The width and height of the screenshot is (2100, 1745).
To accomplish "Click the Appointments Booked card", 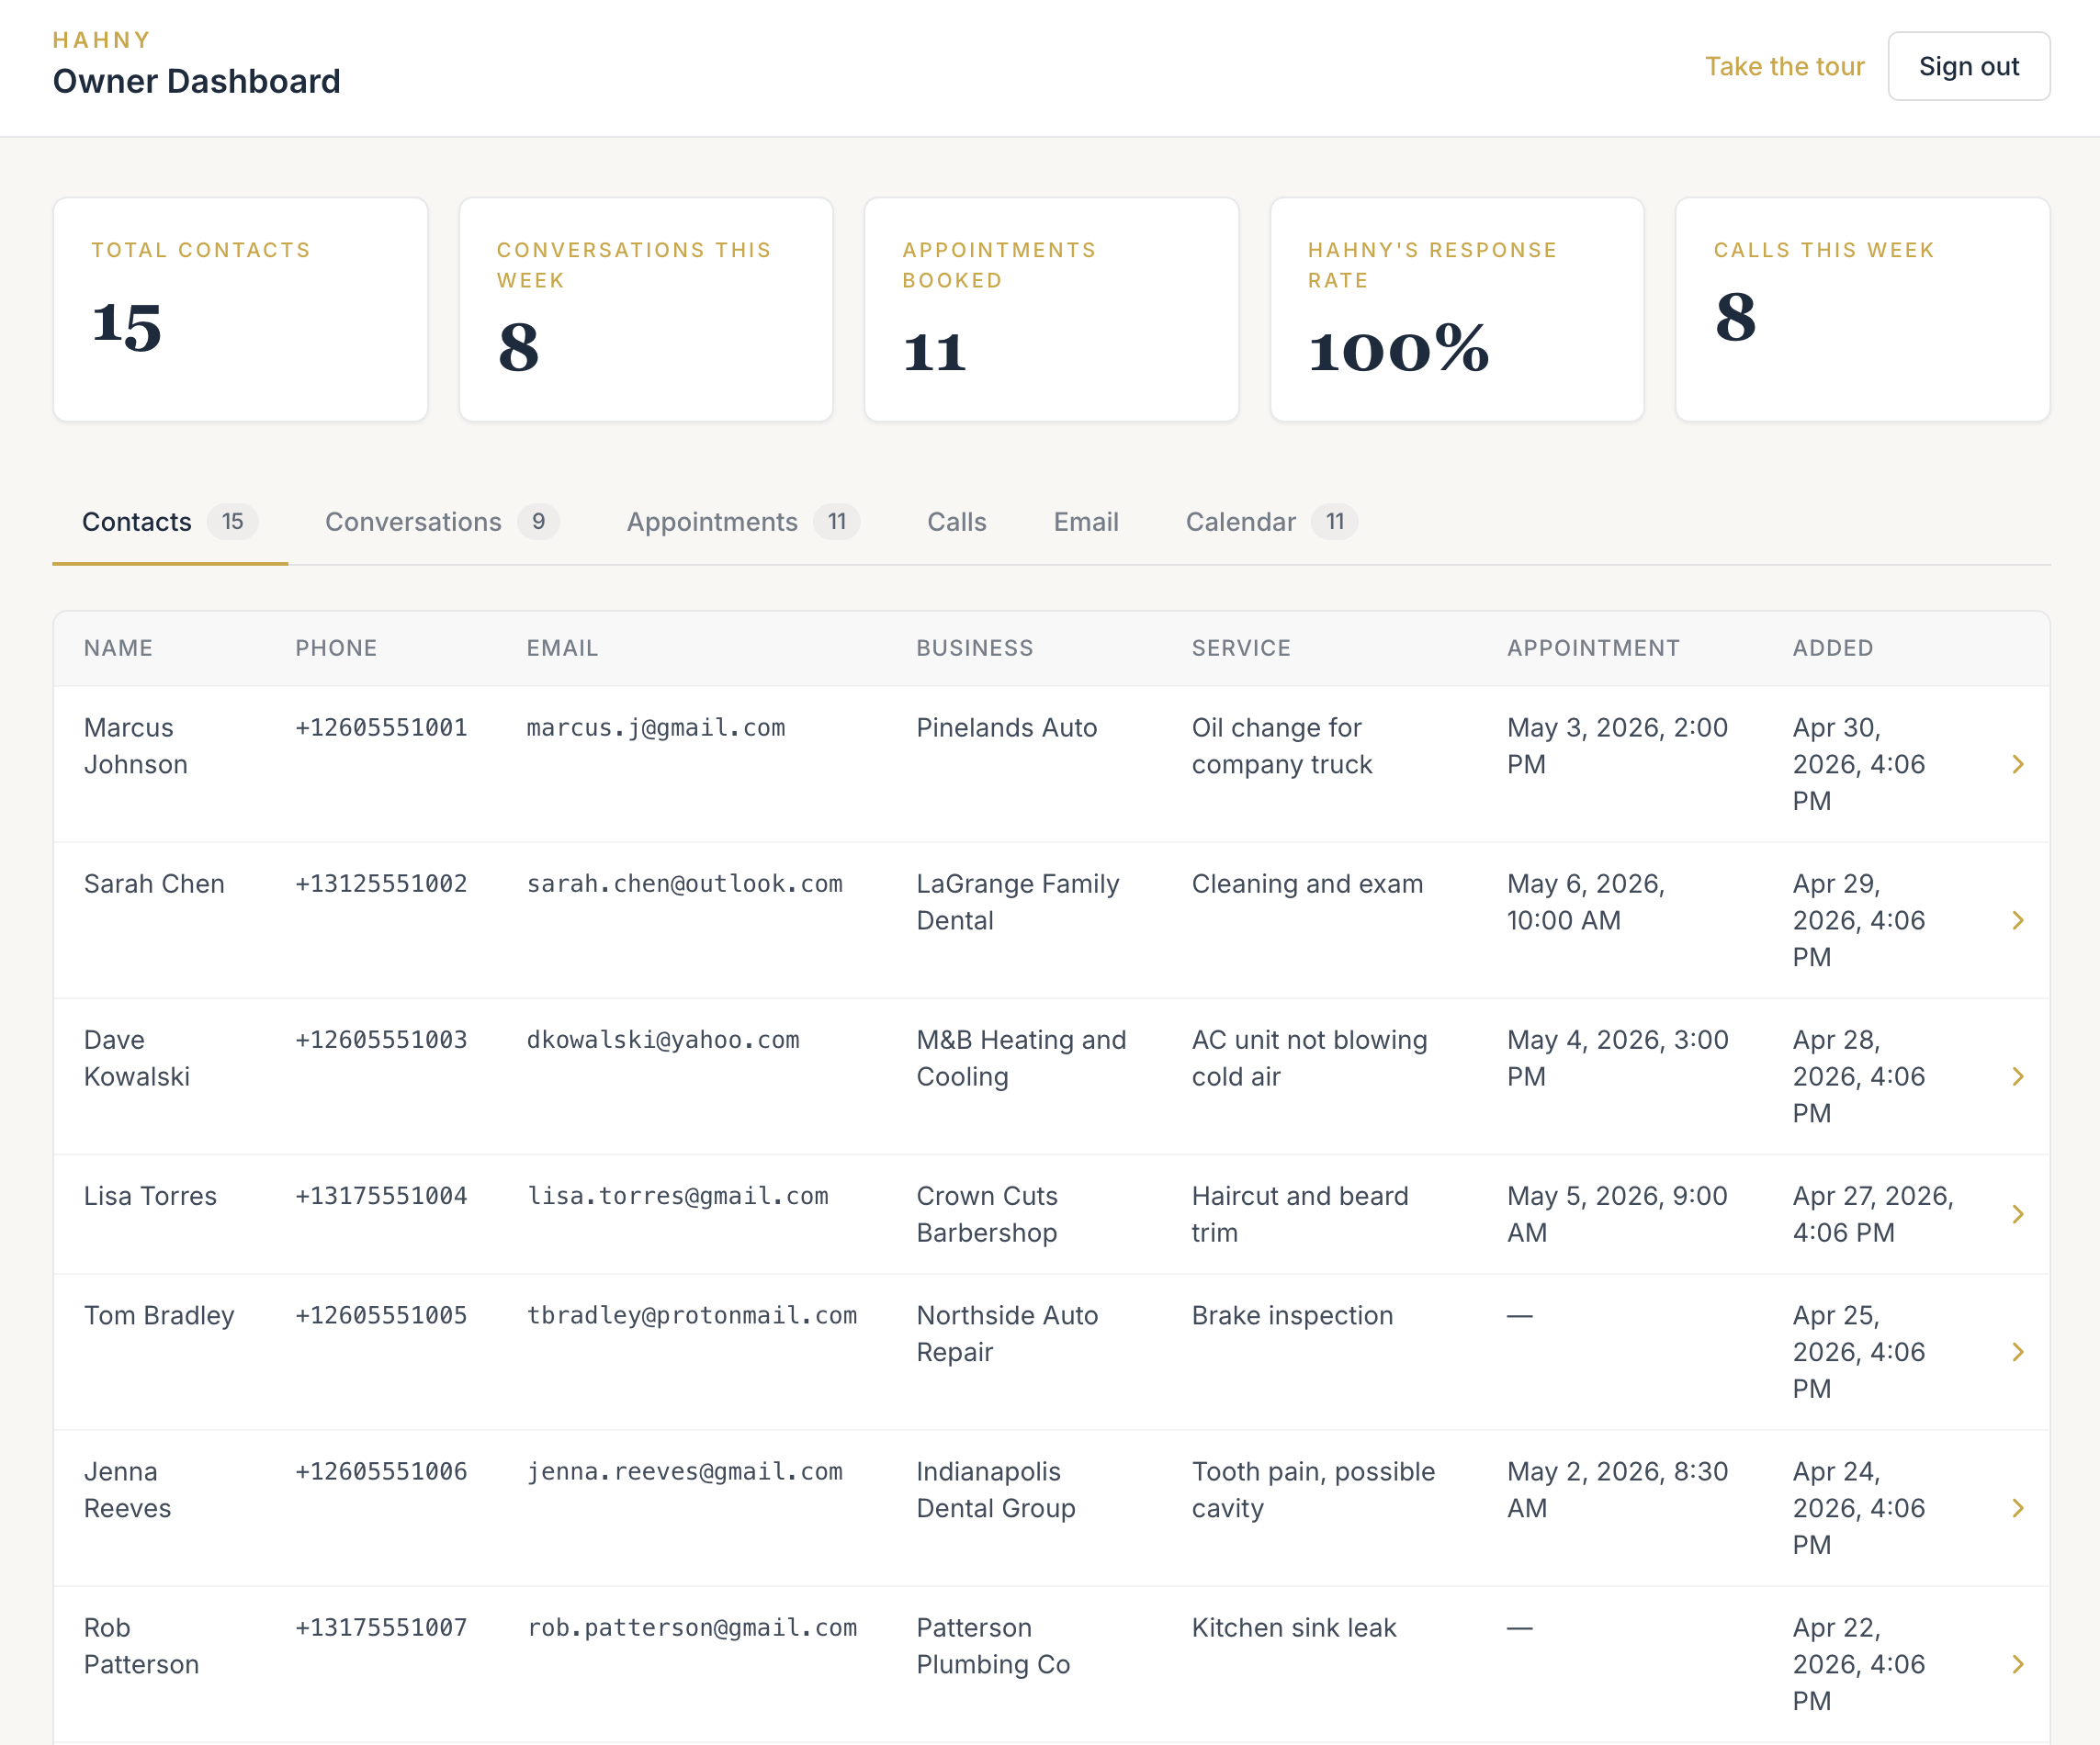I will pos(1052,309).
